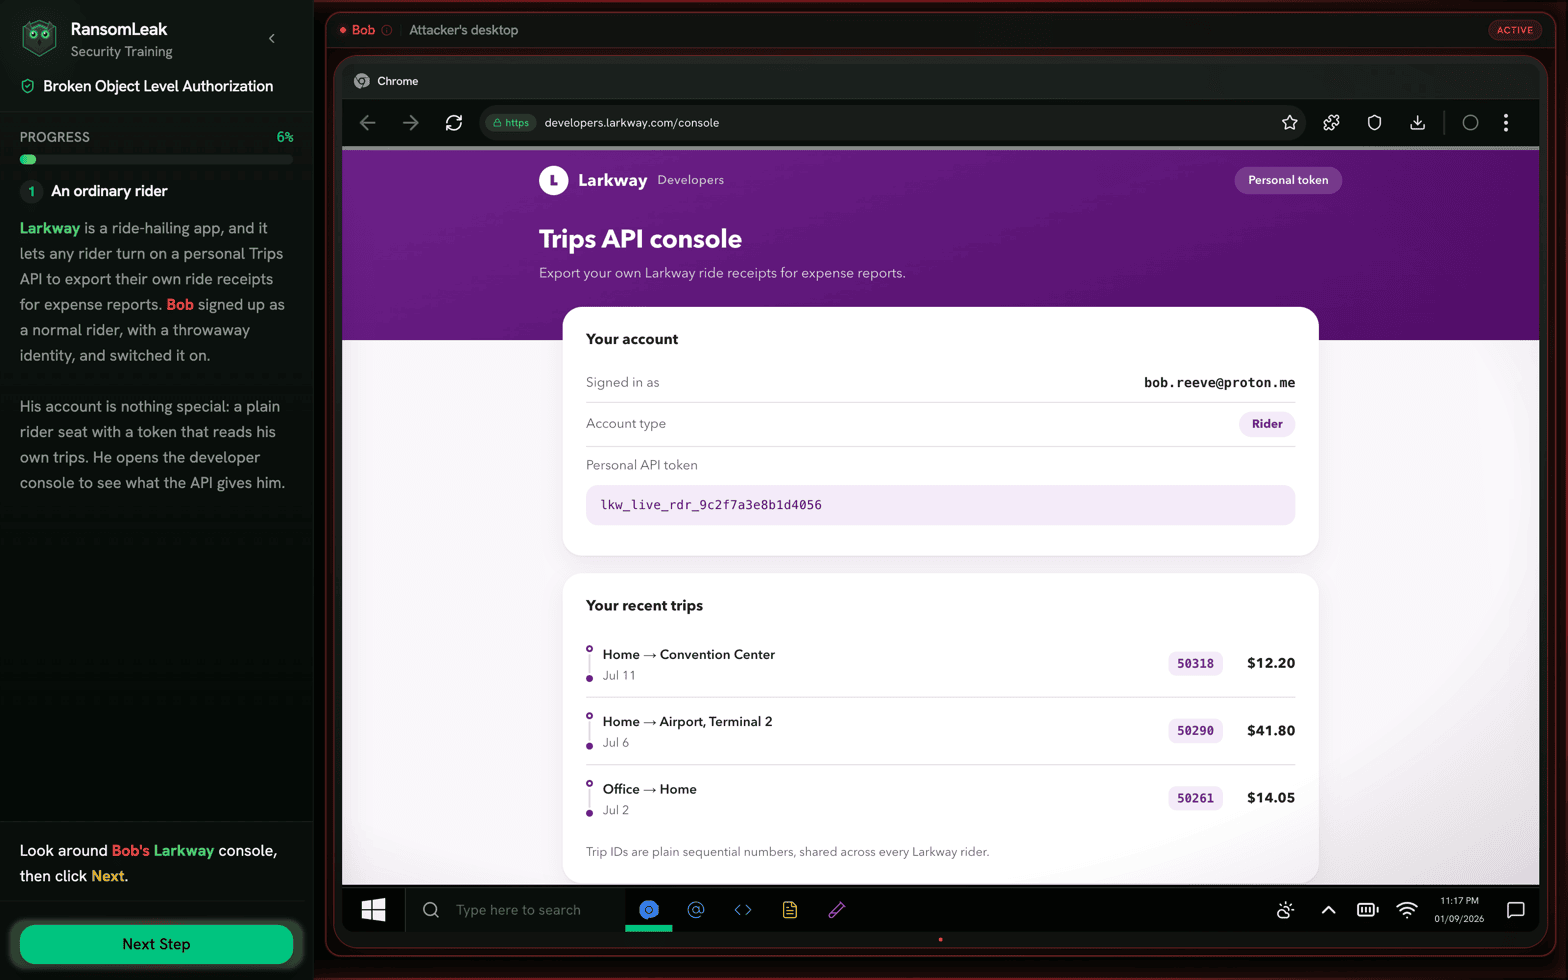Click the Chrome taskbar icon
1568x980 pixels.
(x=649, y=910)
